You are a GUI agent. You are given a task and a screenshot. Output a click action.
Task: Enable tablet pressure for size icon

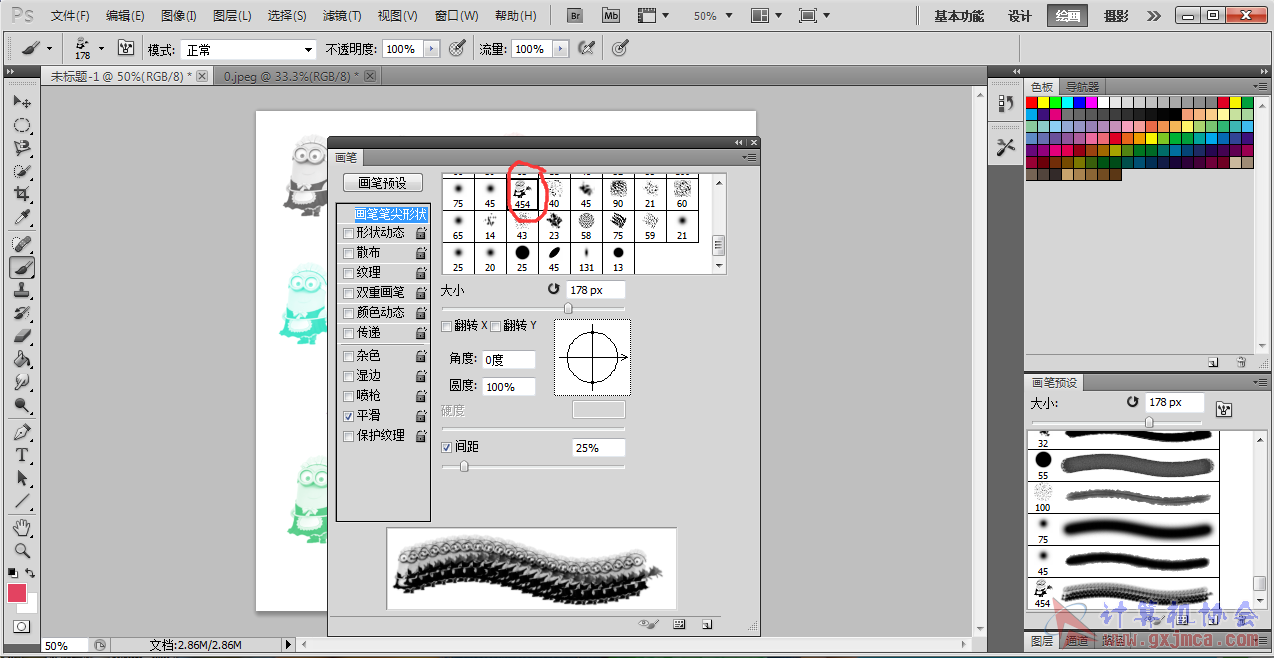(x=620, y=48)
